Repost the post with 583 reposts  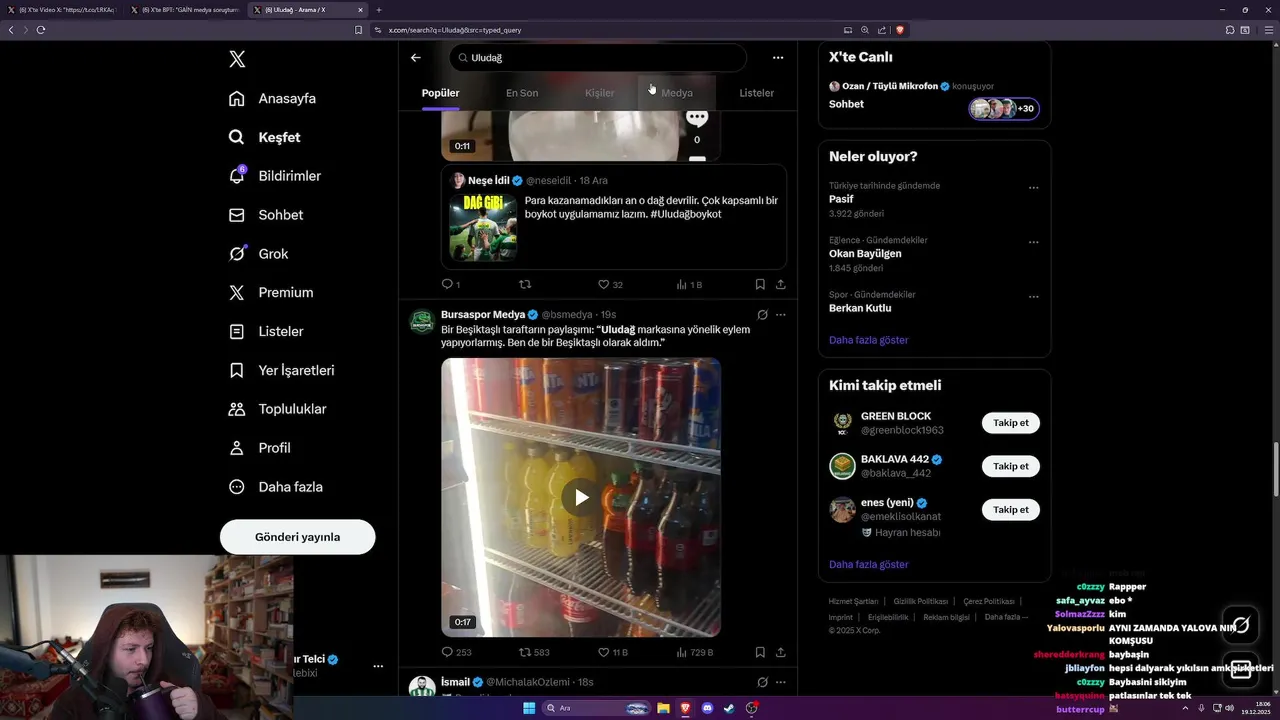click(x=534, y=652)
